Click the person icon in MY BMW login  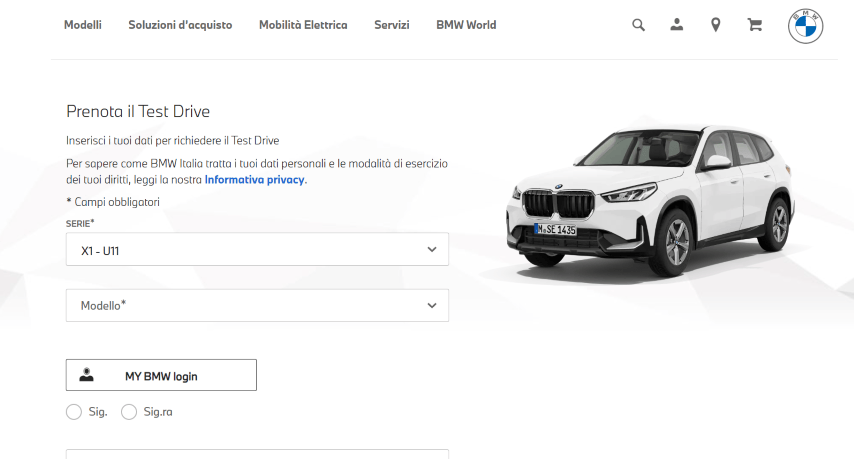pos(87,375)
